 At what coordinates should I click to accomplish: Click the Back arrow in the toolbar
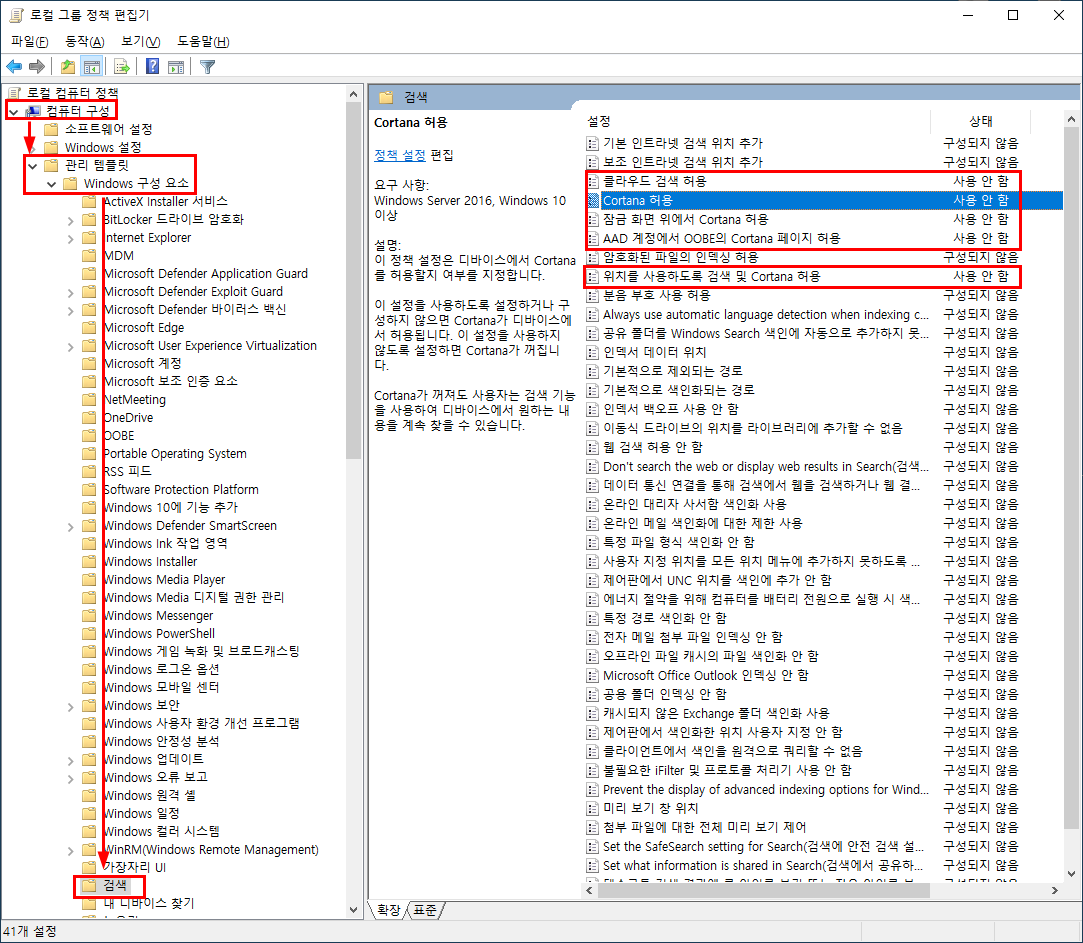coord(14,67)
